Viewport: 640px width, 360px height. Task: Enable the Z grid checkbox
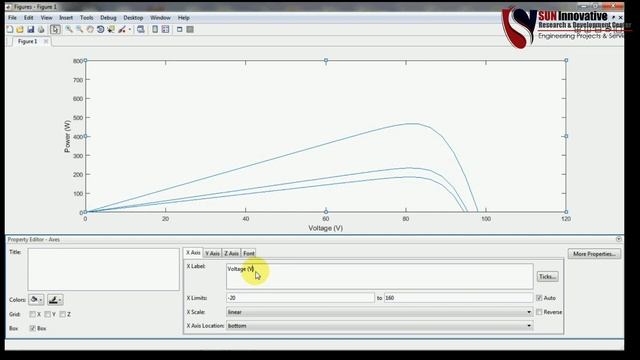click(62, 314)
